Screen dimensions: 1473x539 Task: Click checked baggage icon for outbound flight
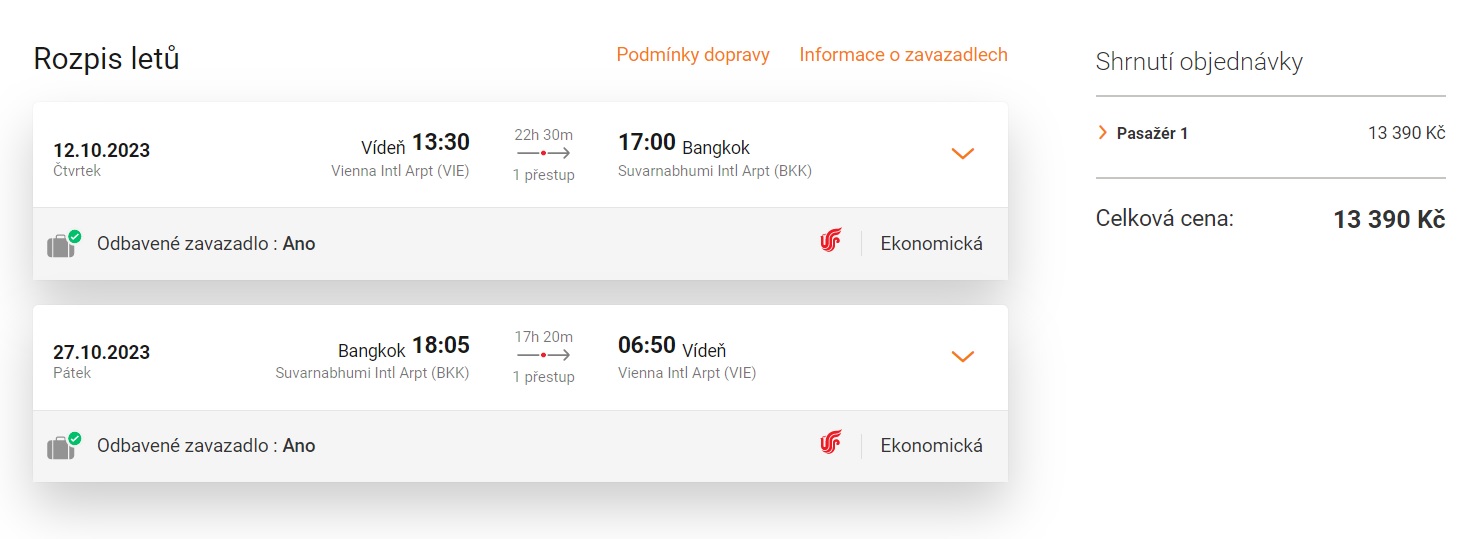63,244
